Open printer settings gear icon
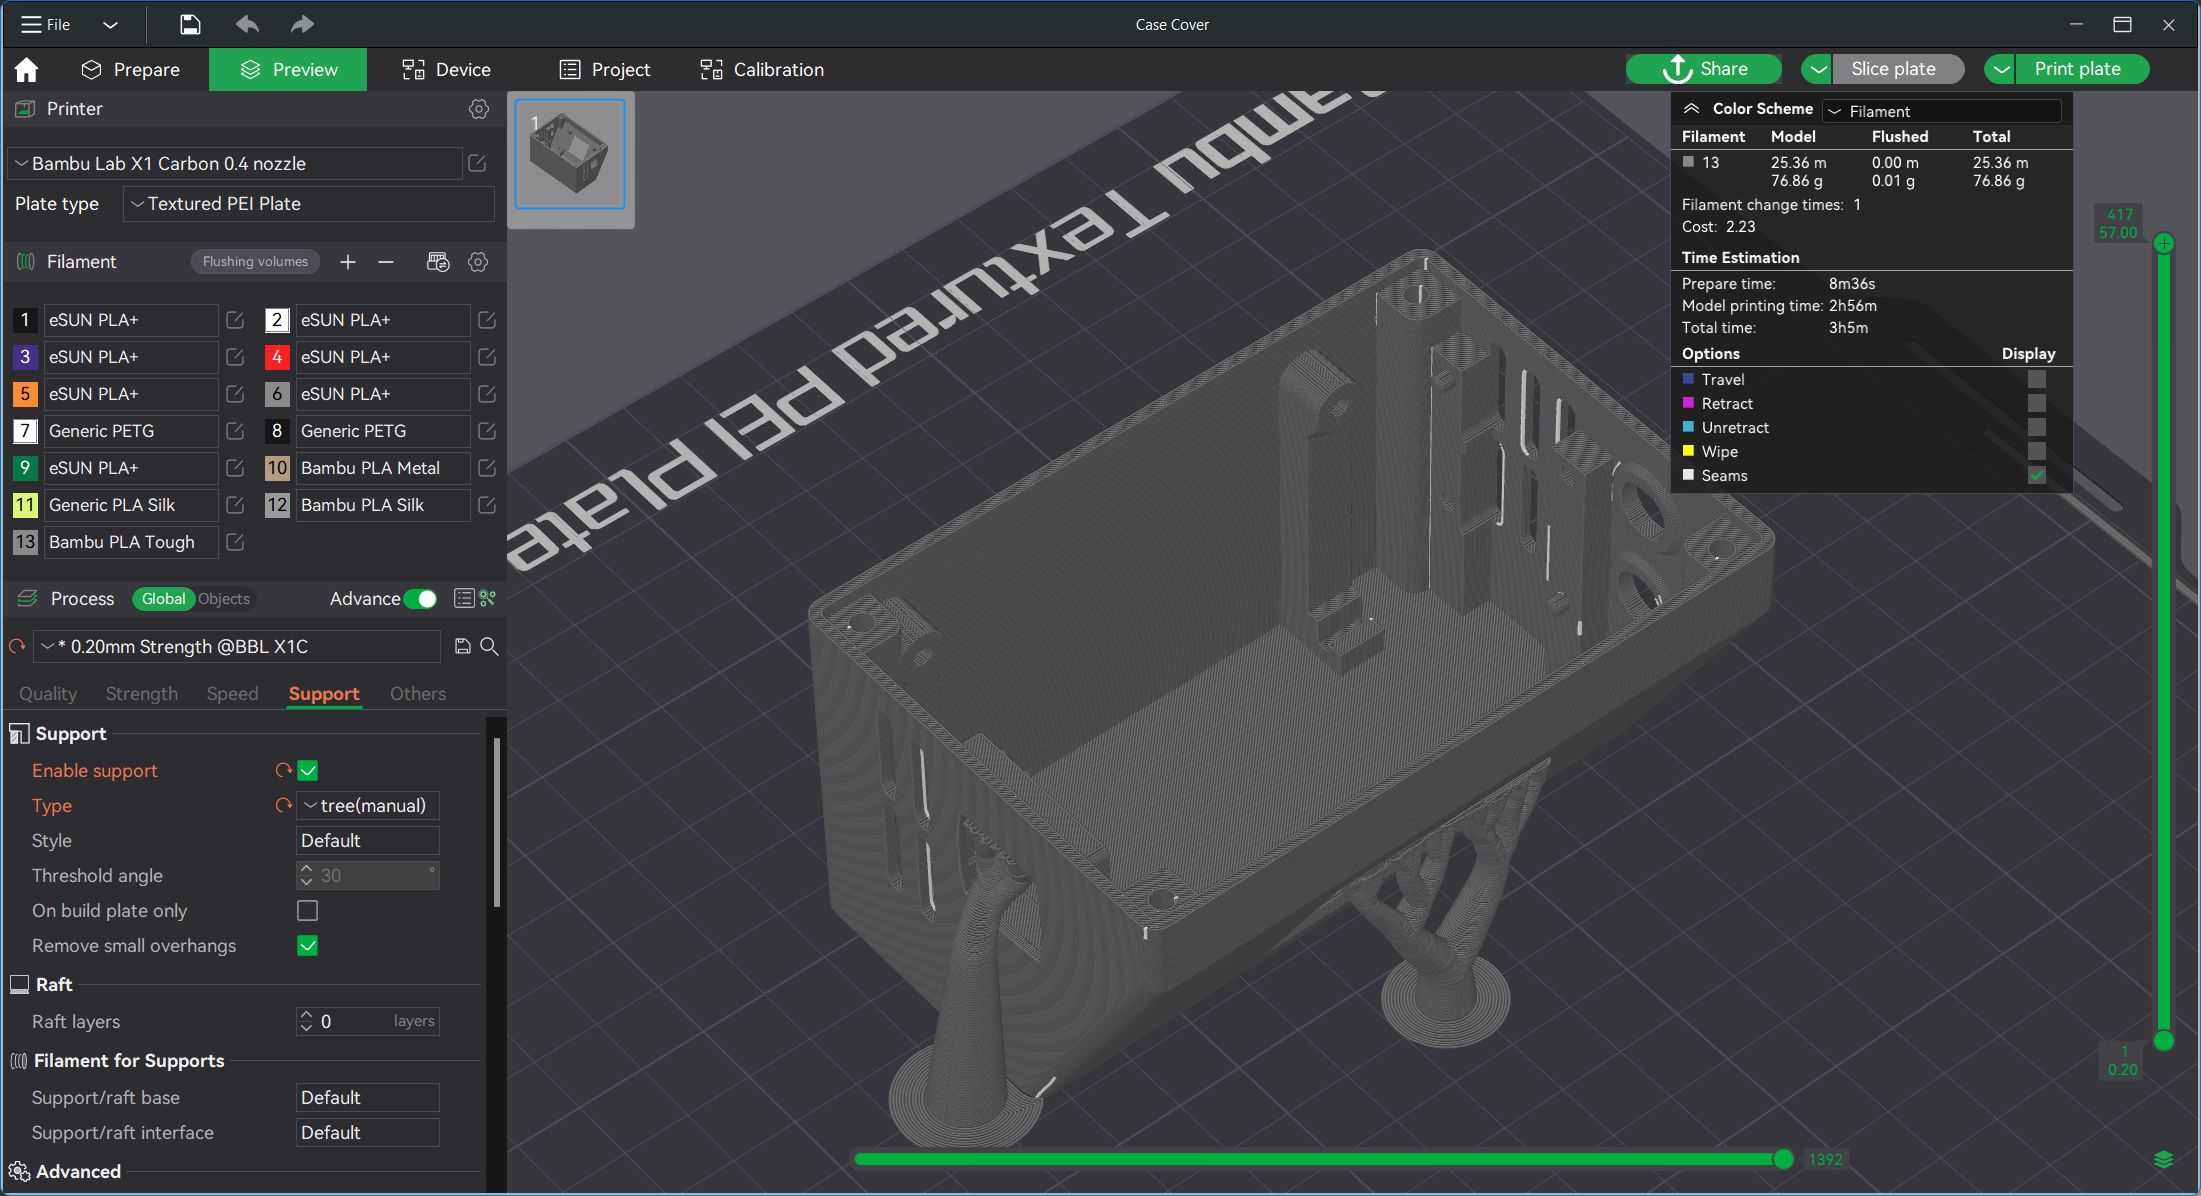The height and width of the screenshot is (1196, 2201). pos(479,109)
